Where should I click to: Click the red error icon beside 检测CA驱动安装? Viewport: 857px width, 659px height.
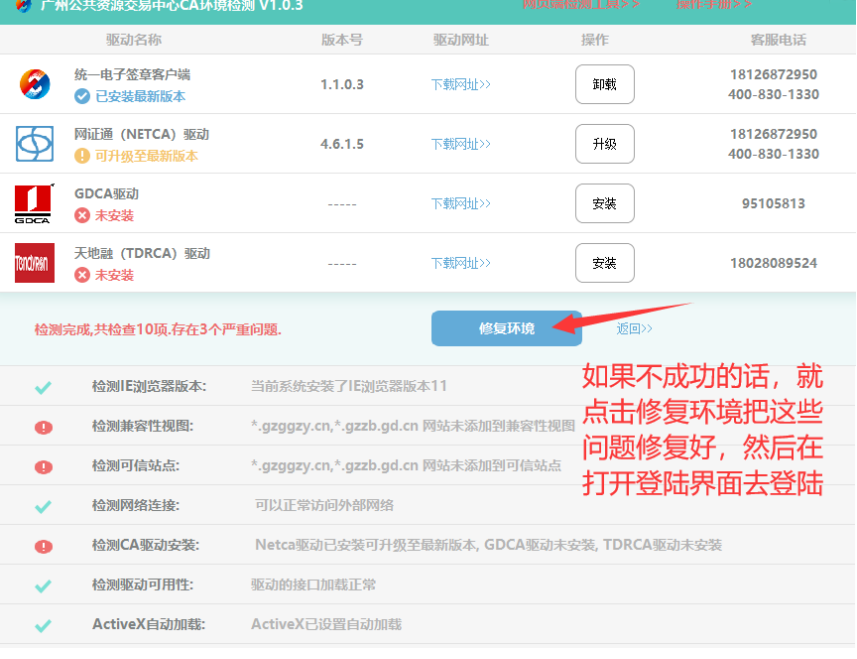tap(43, 546)
